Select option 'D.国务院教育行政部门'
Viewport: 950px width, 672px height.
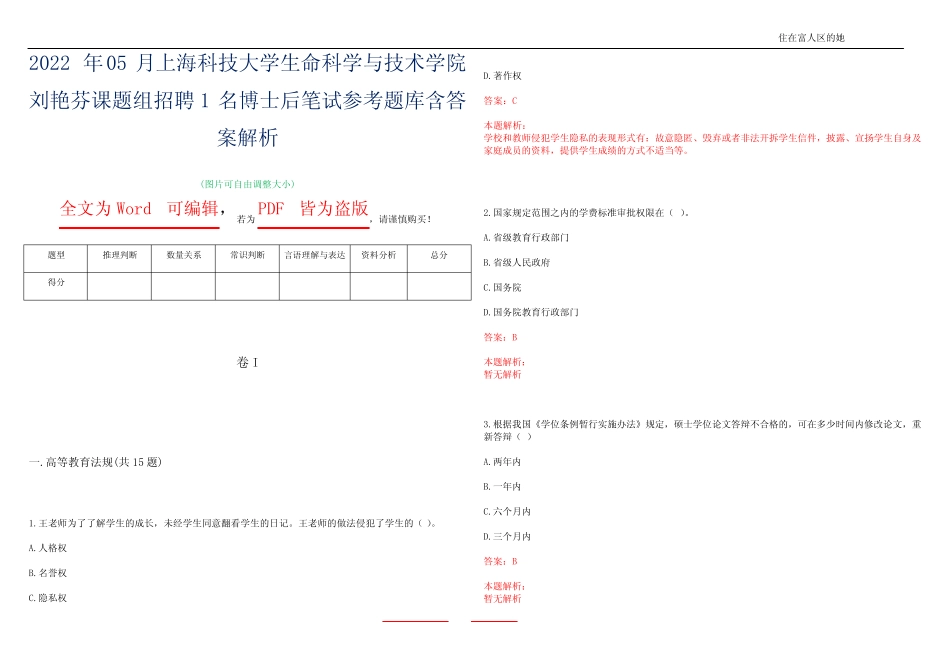[x=531, y=312]
